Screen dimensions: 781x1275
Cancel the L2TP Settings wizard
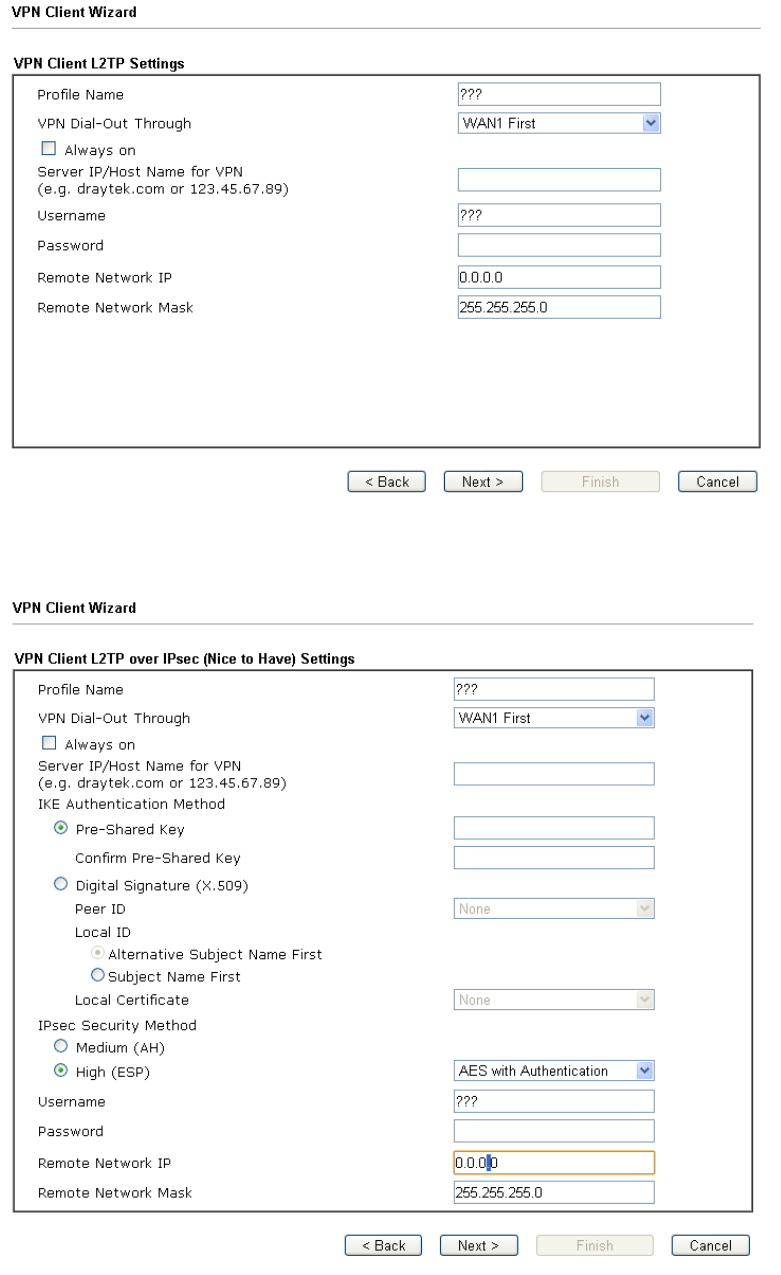pyautogui.click(x=717, y=482)
